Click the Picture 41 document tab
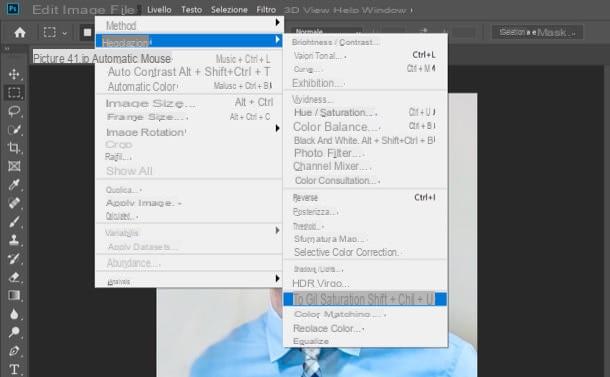Screen dimensions: 610x377 pos(62,58)
